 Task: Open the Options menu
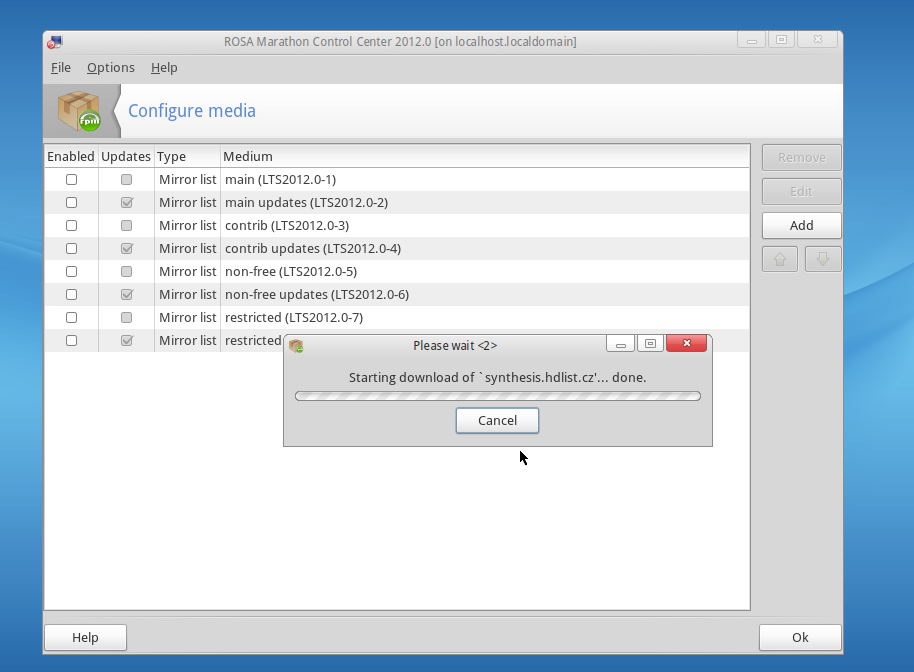[111, 68]
